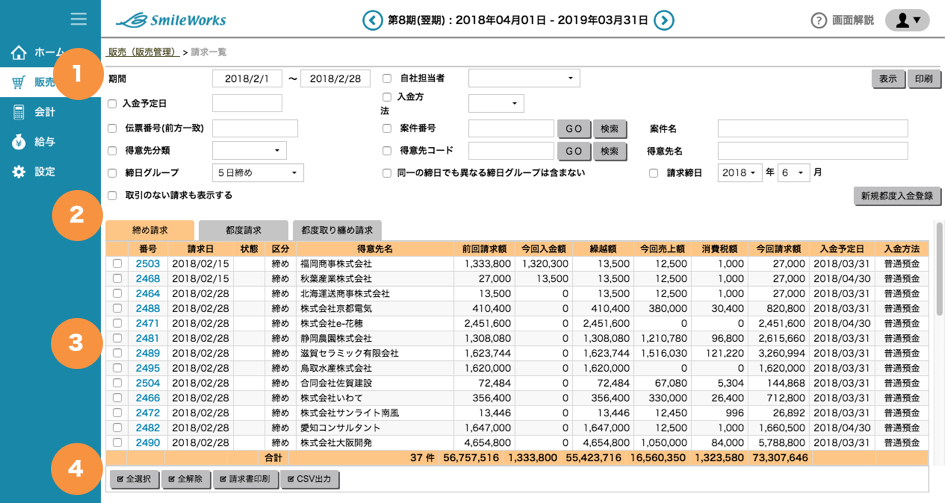Click the period start date field
Image resolution: width=945 pixels, height=503 pixels.
pyautogui.click(x=247, y=78)
